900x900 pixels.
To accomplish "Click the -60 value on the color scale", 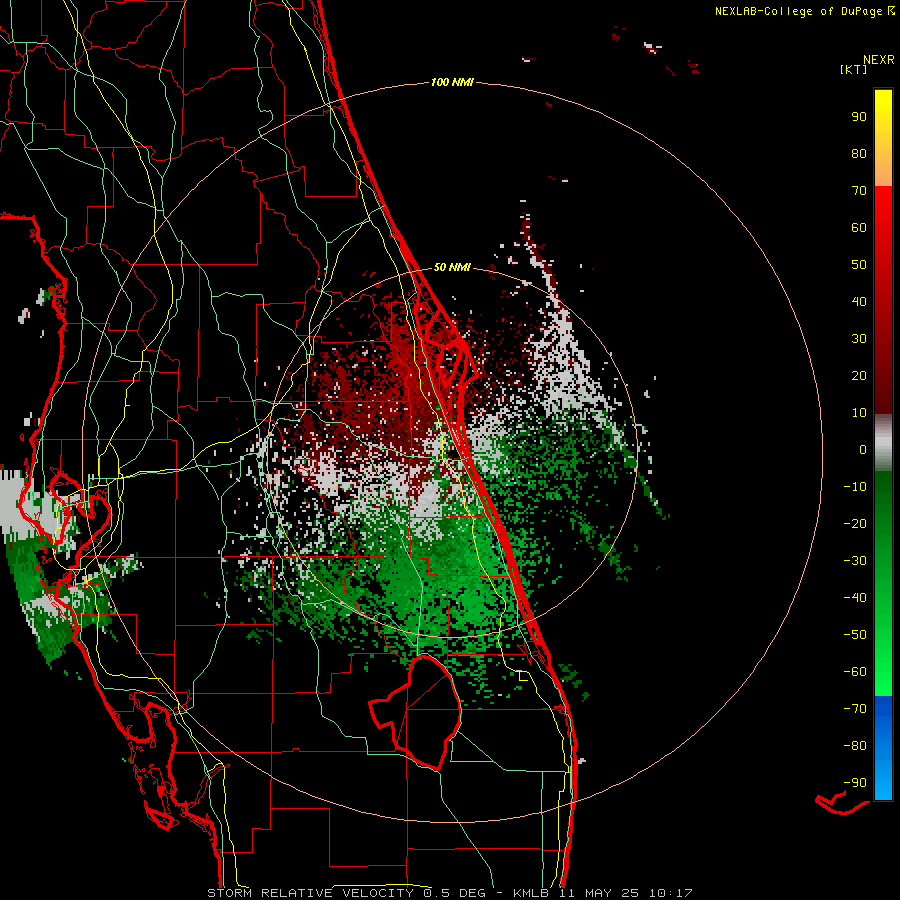I will click(x=855, y=672).
